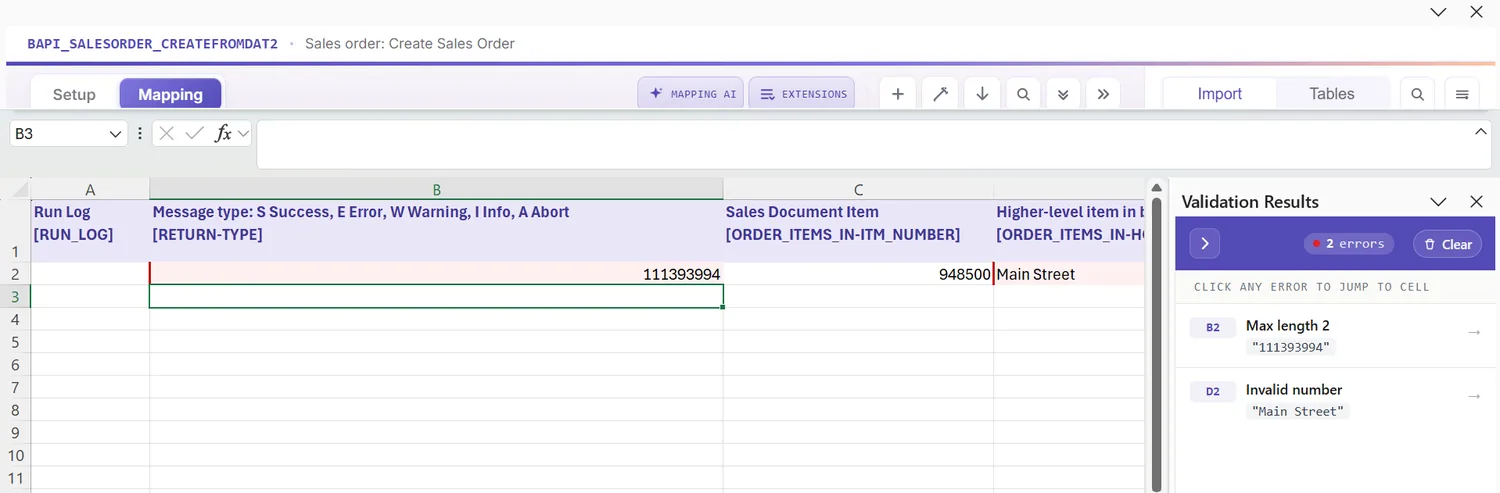This screenshot has height=493, width=1500.
Task: Click the top-right window chevron down
Action: (1438, 12)
